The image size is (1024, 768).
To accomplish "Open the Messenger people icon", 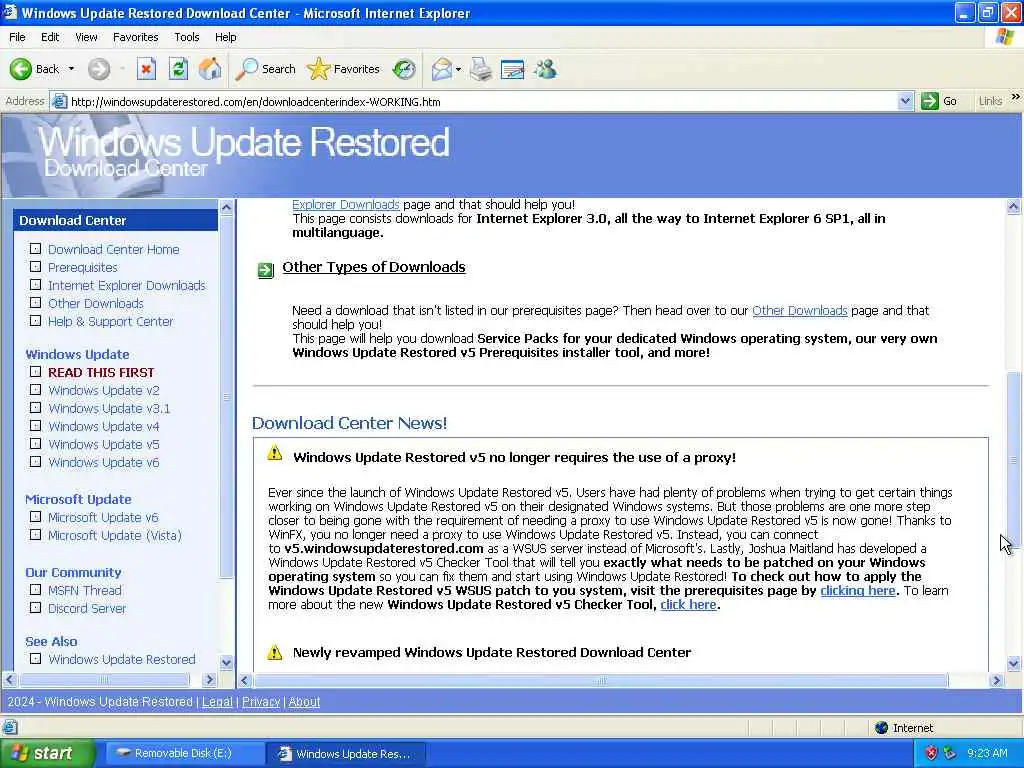I will [x=545, y=69].
